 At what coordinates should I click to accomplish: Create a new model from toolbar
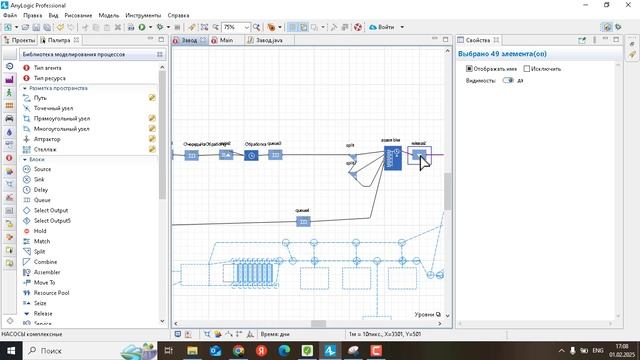click(8, 27)
